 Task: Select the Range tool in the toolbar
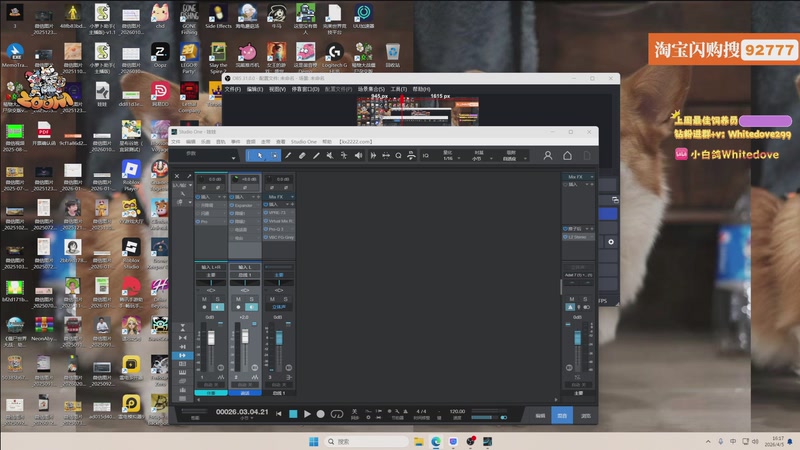[274, 155]
